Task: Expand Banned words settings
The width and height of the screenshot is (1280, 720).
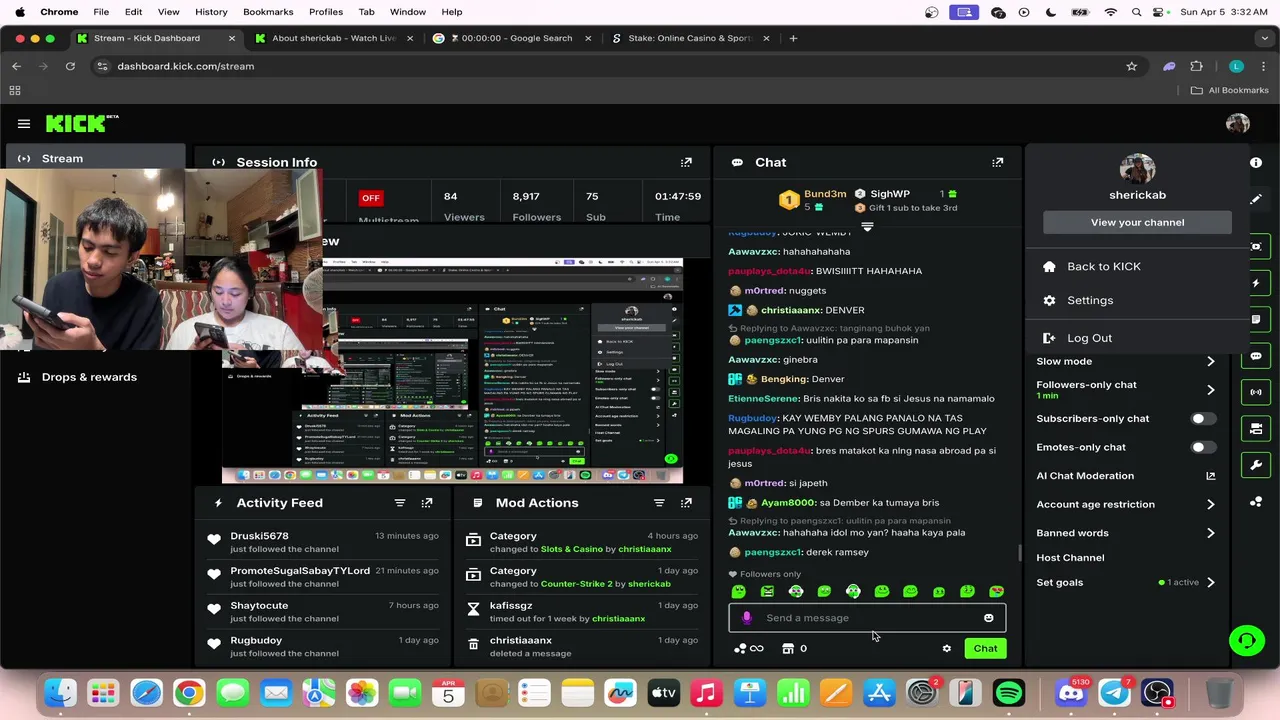Action: (1211, 533)
